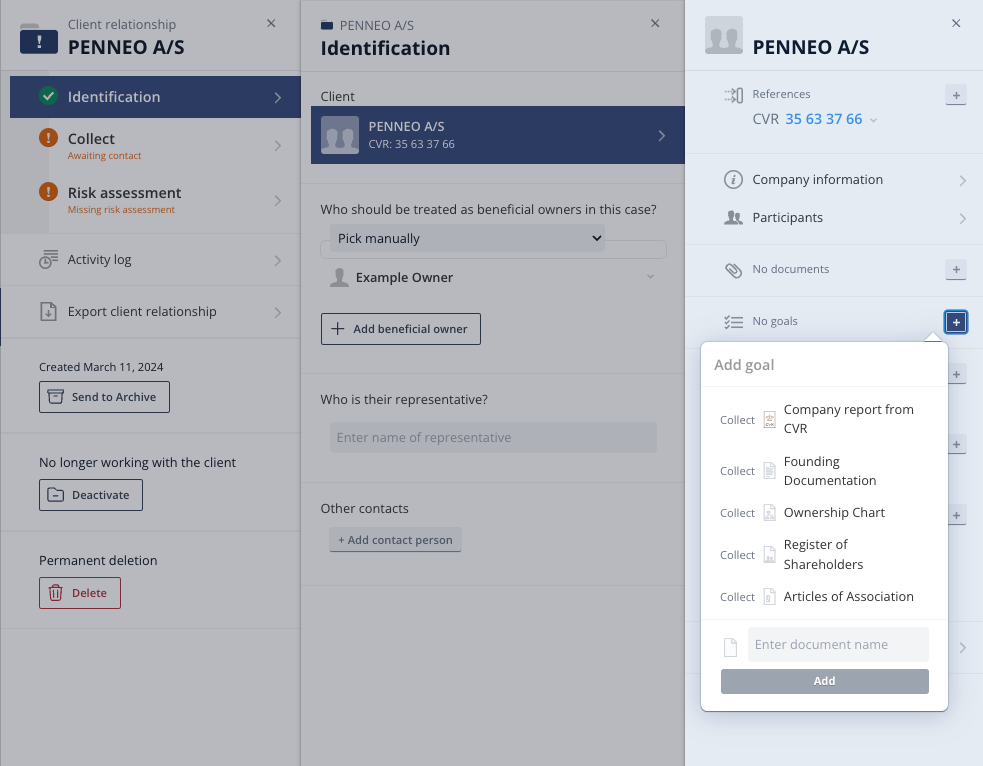Click the chevron on Risk assessment row
Viewport: 983px width, 766px height.
click(278, 201)
